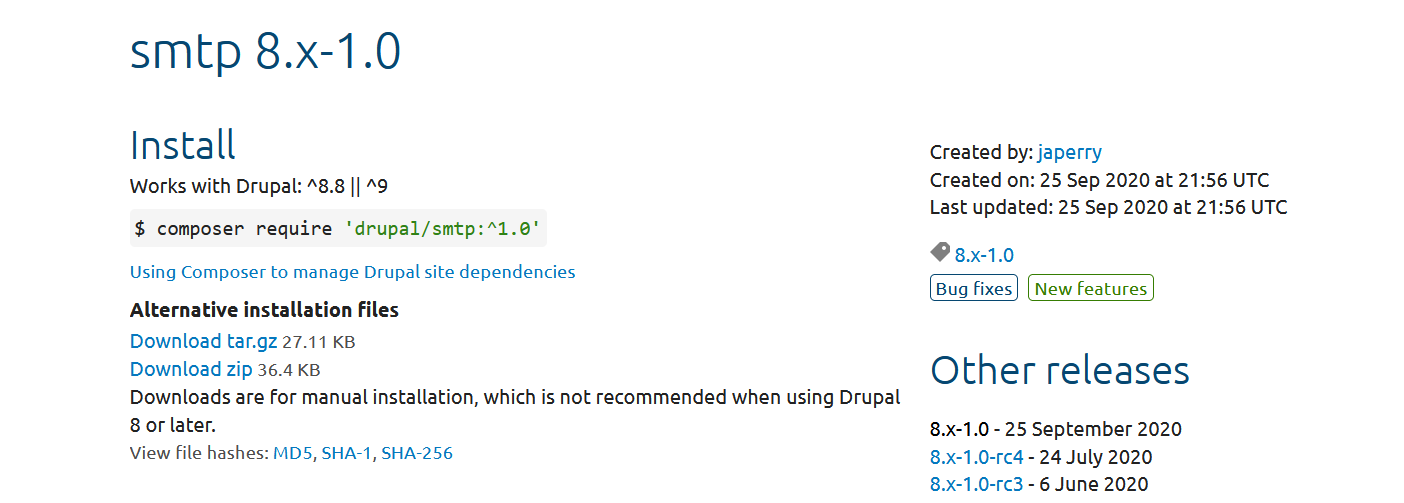
Task: Open the japerry author profile link
Action: [1069, 153]
